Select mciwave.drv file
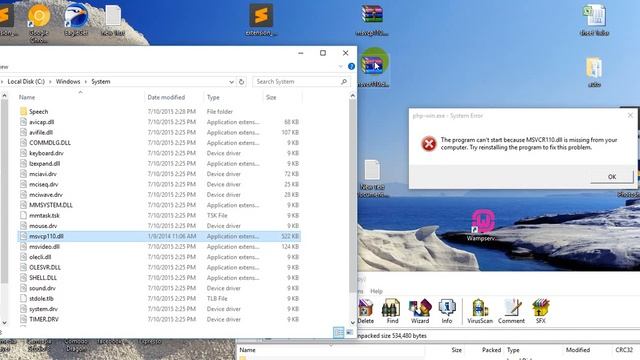The width and height of the screenshot is (640, 360). pos(46,195)
